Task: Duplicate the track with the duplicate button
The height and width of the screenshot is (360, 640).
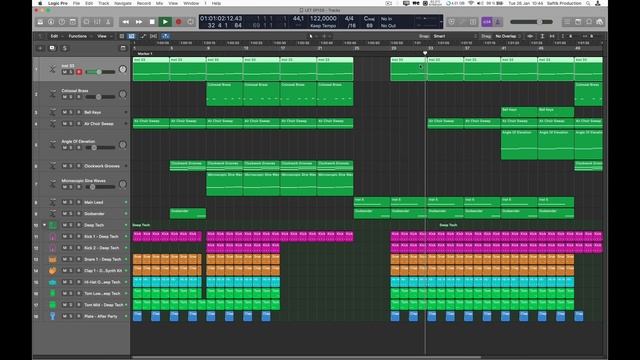Action: (x=52, y=48)
